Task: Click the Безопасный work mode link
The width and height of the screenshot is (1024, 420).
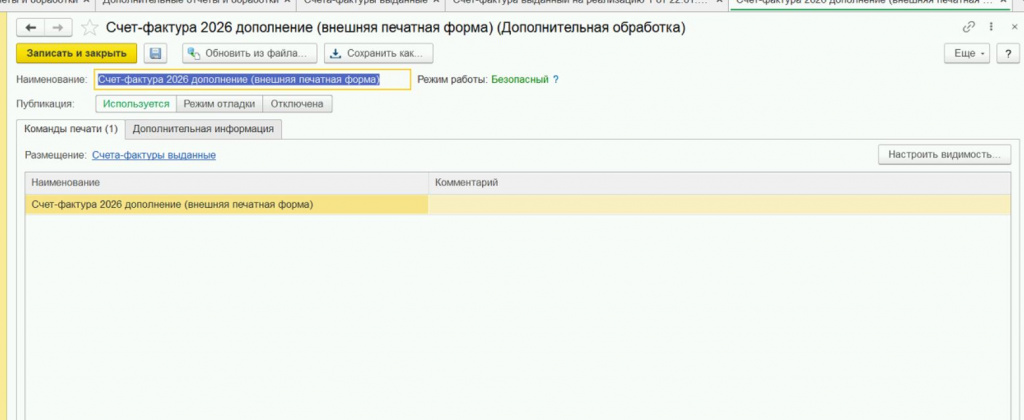Action: [520, 80]
